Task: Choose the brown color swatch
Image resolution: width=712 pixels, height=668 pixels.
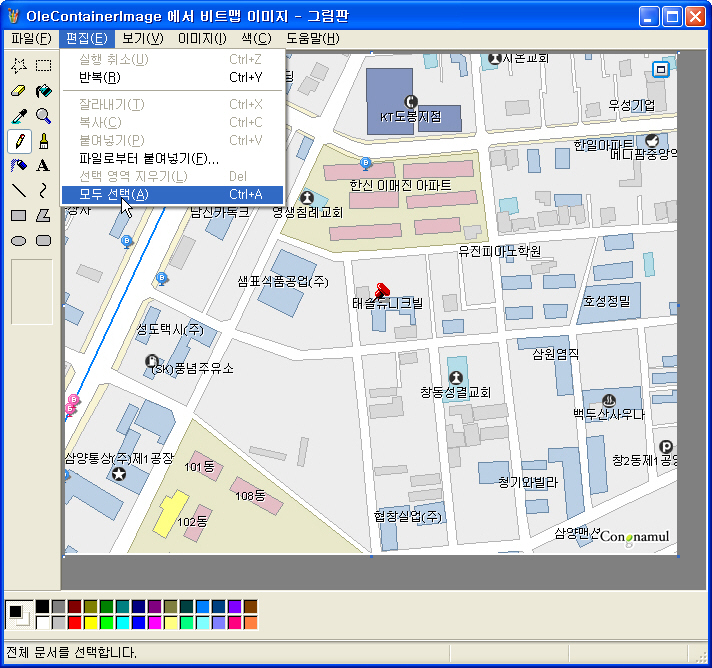Action: 251,606
